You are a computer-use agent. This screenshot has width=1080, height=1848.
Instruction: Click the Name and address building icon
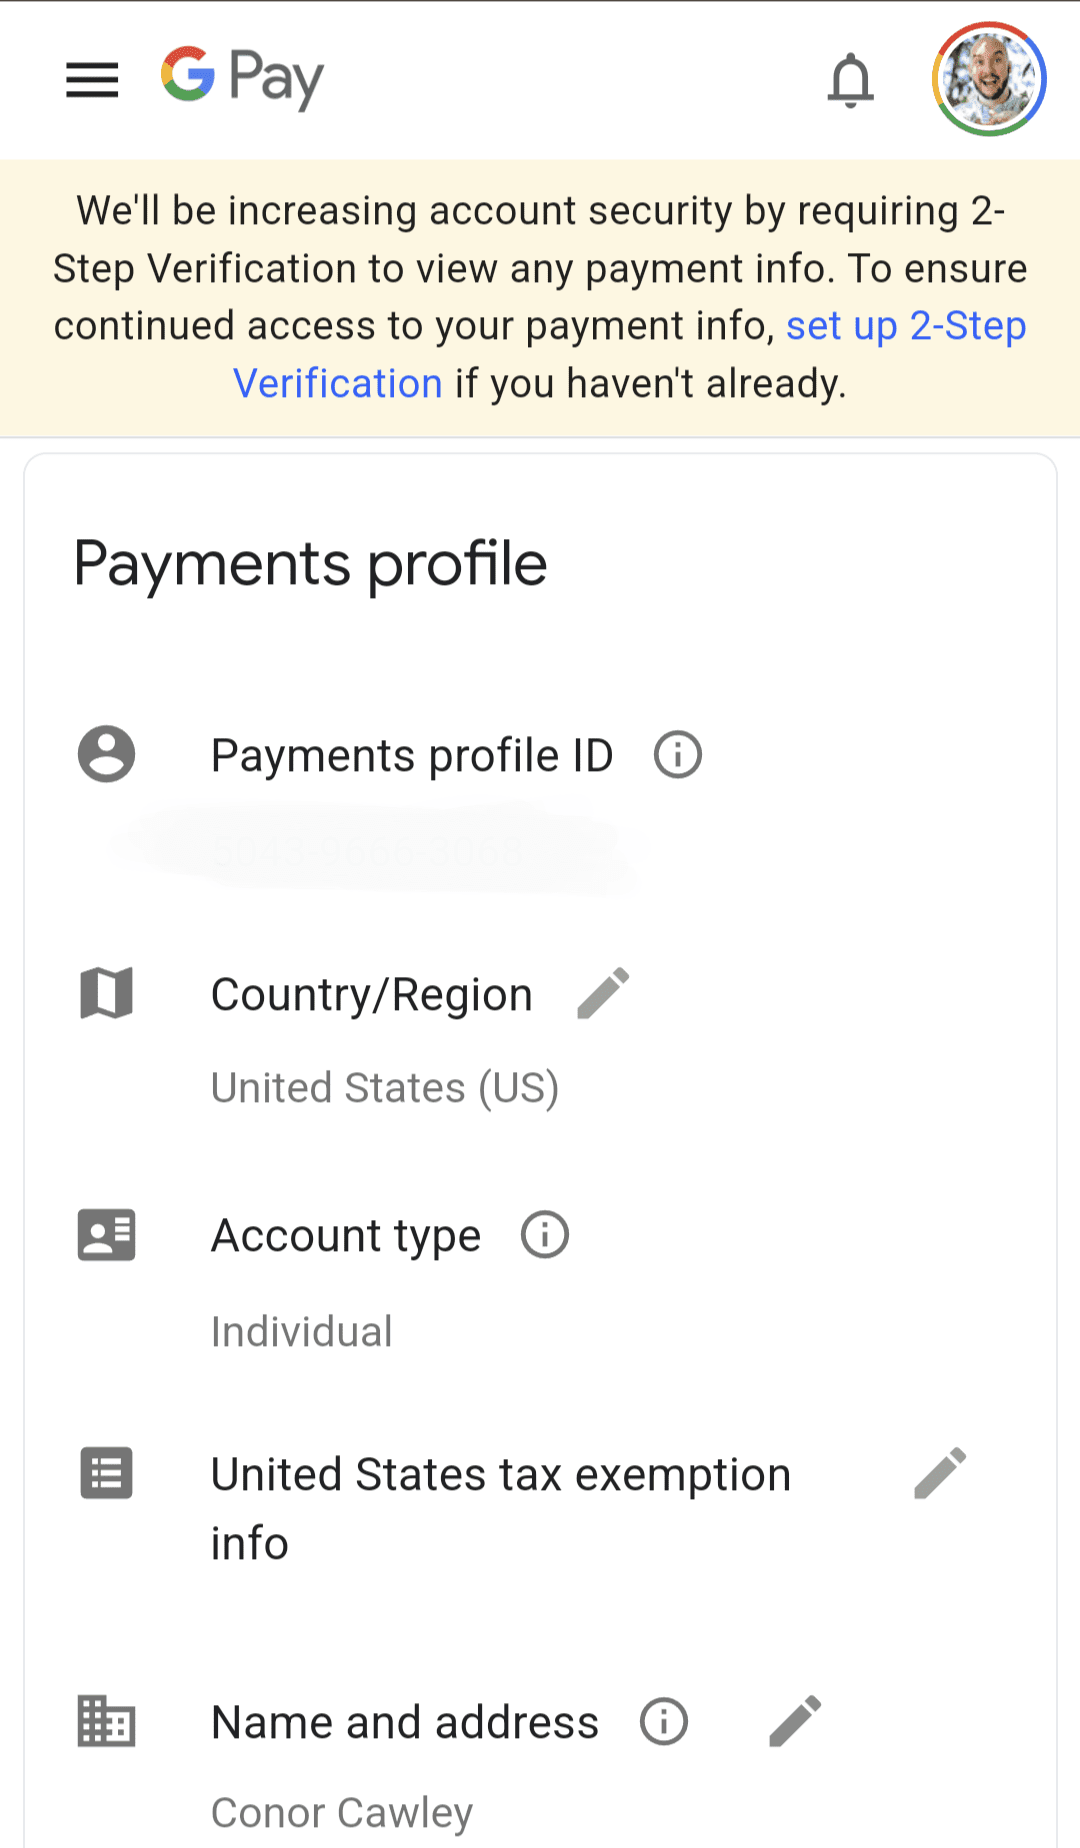click(x=106, y=1721)
